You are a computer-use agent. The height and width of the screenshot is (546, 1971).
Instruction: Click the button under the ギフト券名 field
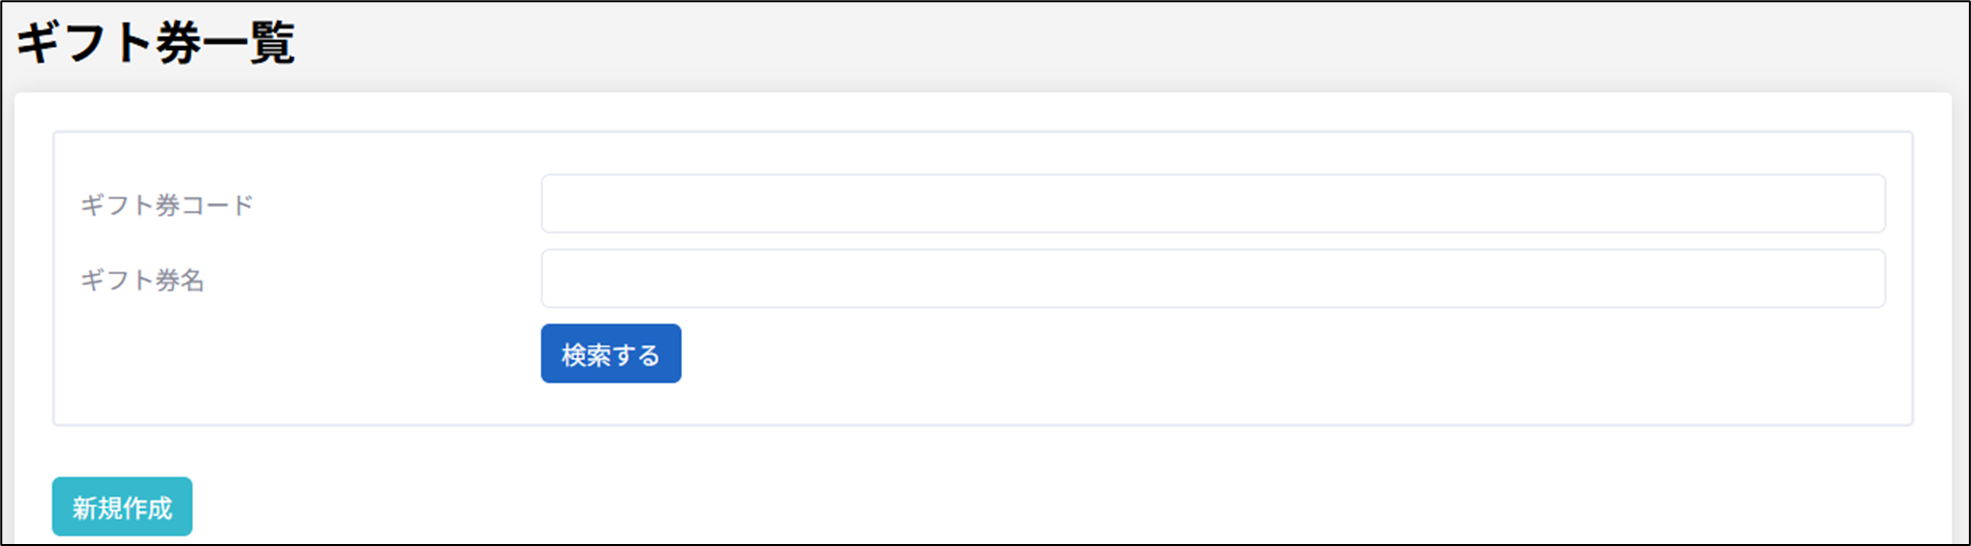[x=610, y=354]
